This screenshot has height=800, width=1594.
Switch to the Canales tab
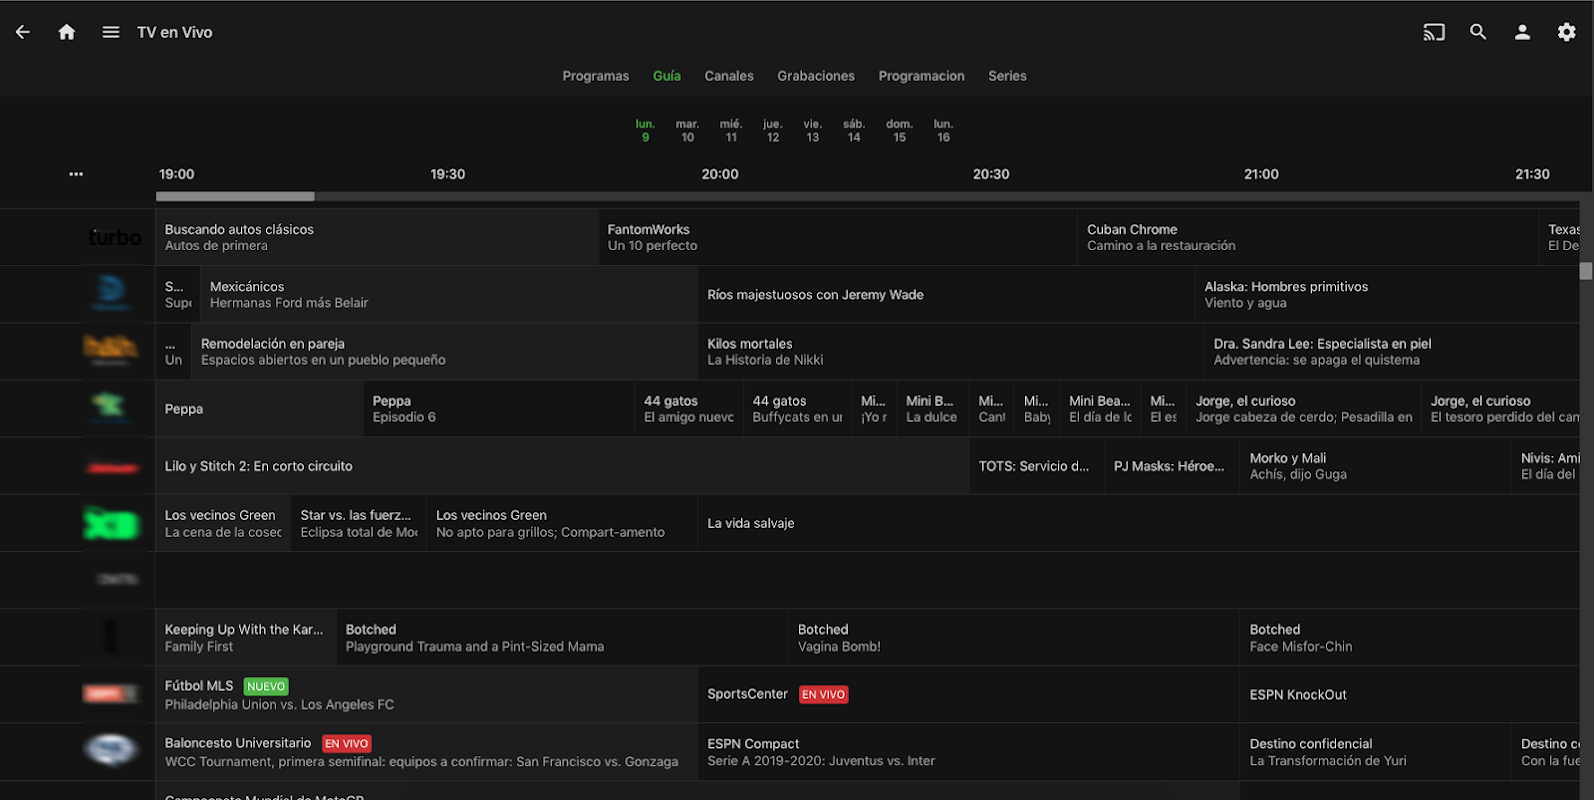(728, 76)
